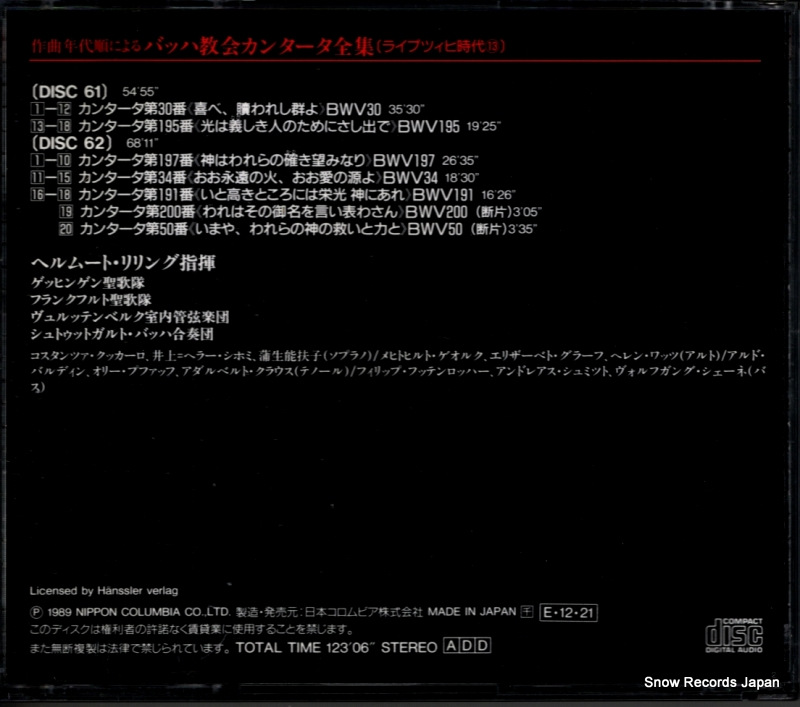Viewport: 800px width, 707px height.
Task: Click the ADD recording code boxes
Action: (x=467, y=646)
